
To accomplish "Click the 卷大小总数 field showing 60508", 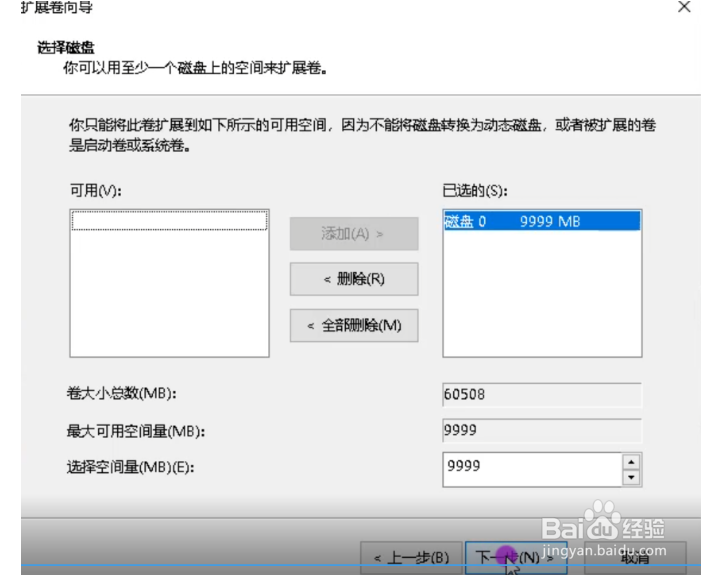I will point(542,394).
